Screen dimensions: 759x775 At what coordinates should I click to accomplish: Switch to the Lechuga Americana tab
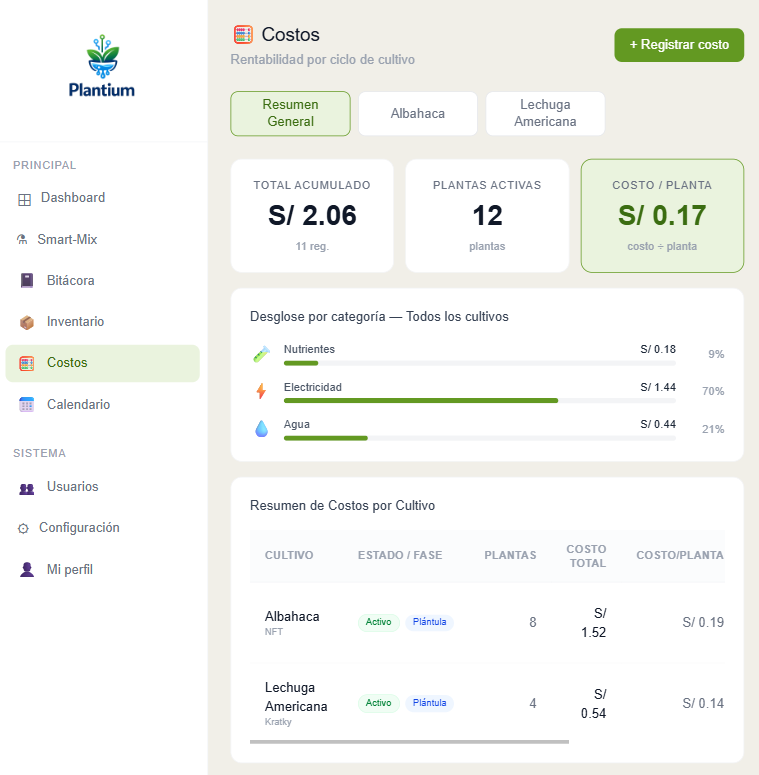(x=546, y=113)
